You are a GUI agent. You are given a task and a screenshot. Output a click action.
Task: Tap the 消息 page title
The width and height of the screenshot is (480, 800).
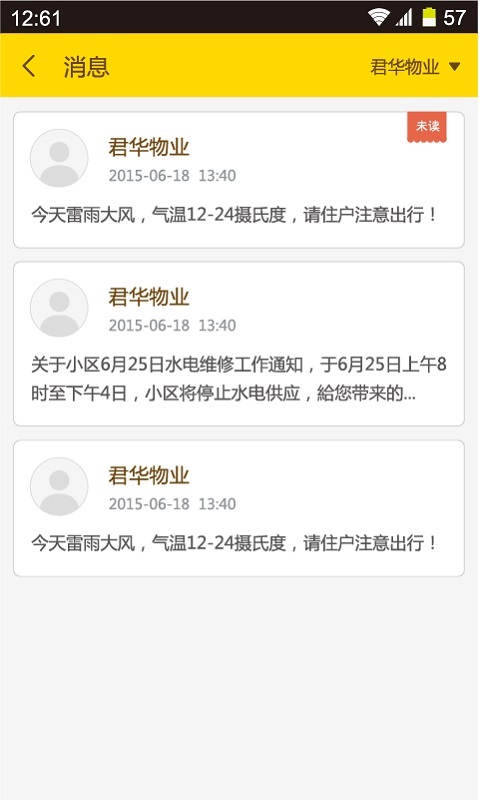point(86,67)
